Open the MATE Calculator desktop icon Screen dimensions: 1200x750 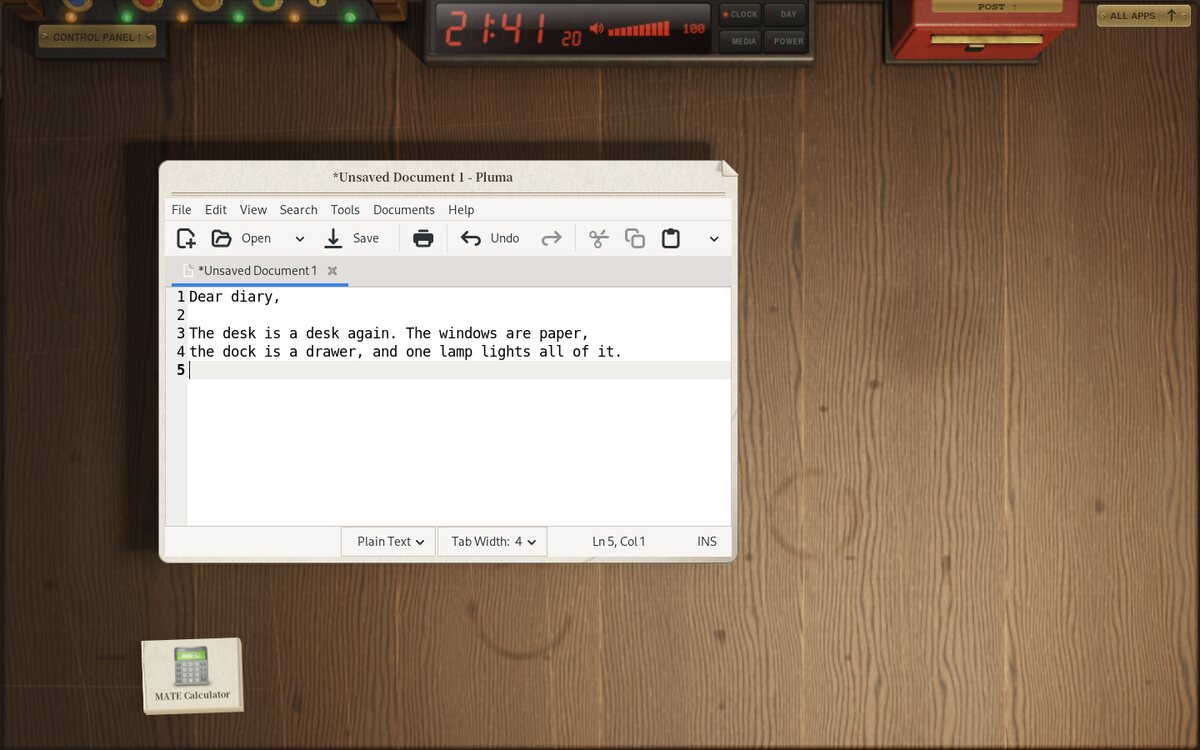click(193, 675)
